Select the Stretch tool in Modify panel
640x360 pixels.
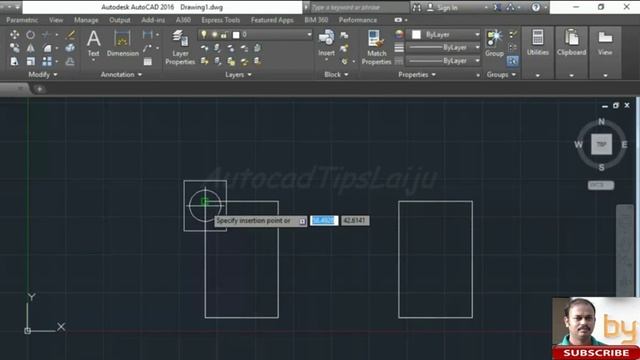pyautogui.click(x=14, y=62)
